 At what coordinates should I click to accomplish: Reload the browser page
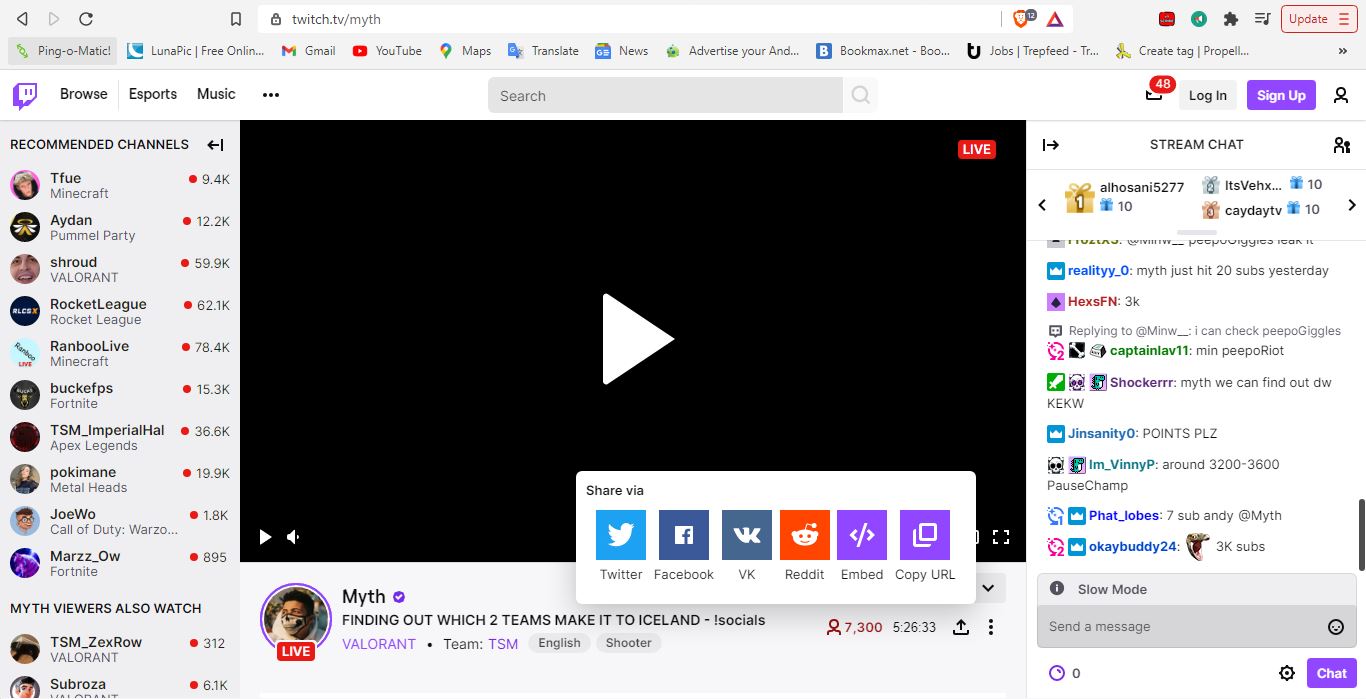pos(86,19)
